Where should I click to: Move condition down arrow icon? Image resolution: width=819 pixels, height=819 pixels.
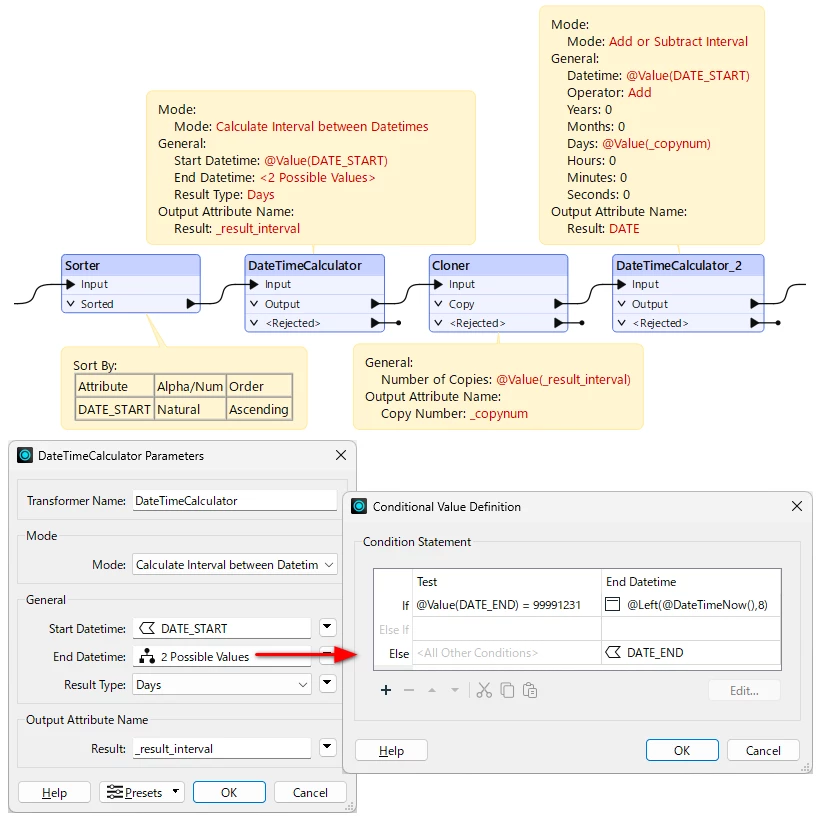pos(455,691)
